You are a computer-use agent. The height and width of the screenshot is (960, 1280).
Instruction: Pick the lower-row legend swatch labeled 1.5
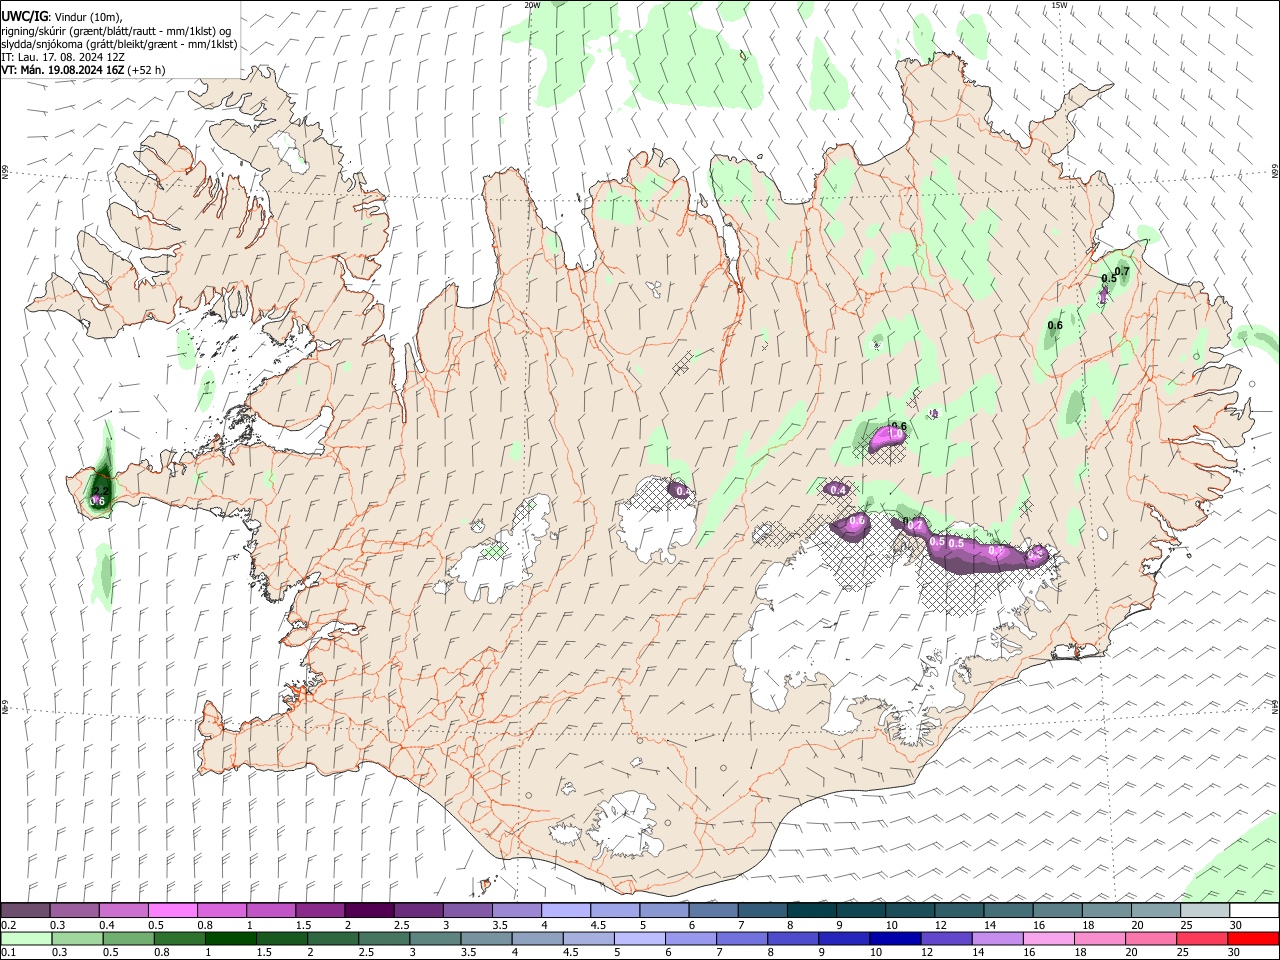282,939
